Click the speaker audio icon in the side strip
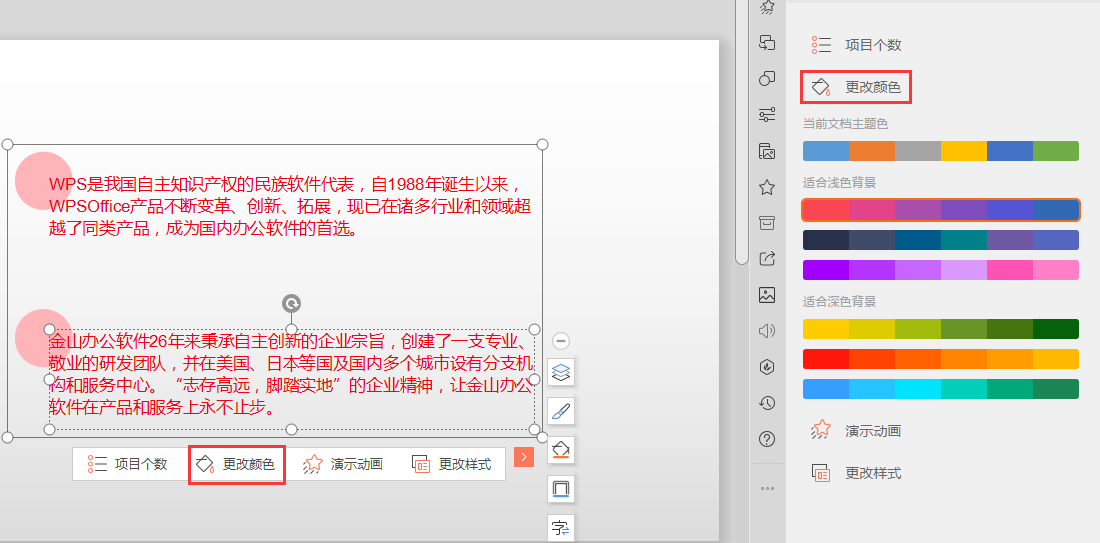Image resolution: width=1100 pixels, height=543 pixels. point(767,331)
